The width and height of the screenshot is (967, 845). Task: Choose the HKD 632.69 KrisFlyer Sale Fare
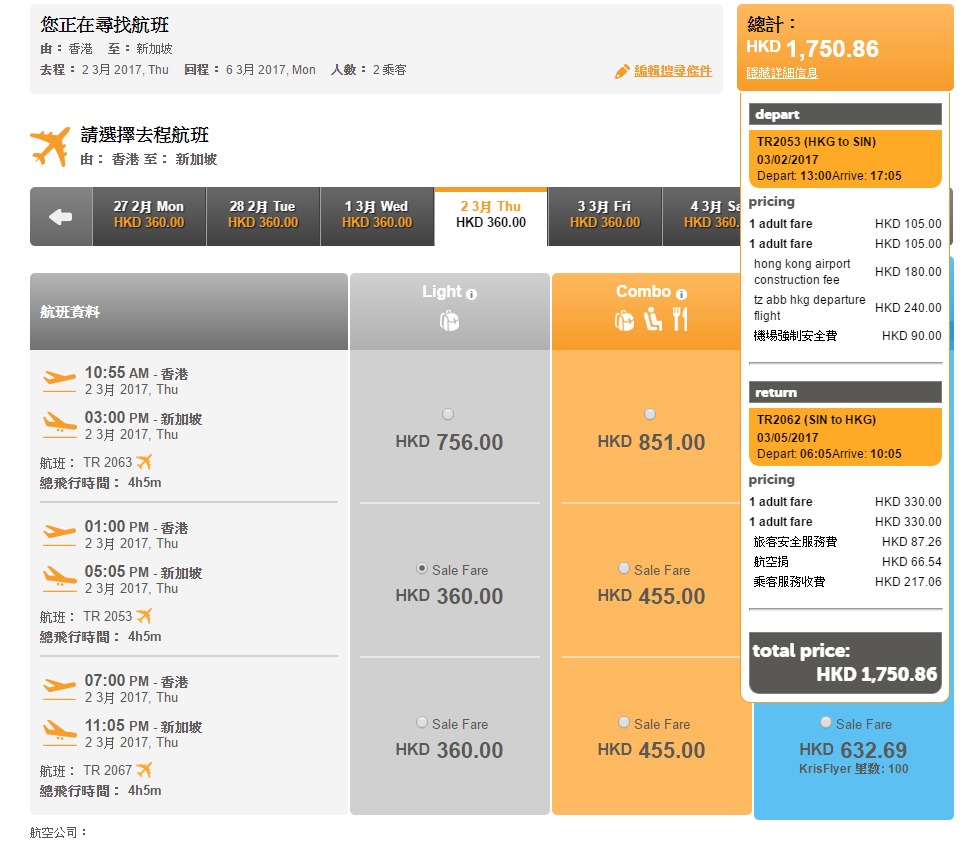coord(826,722)
